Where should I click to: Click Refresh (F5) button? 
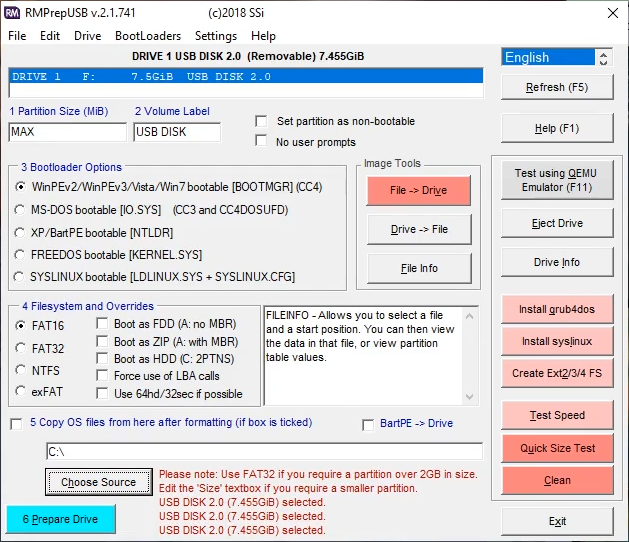point(557,87)
